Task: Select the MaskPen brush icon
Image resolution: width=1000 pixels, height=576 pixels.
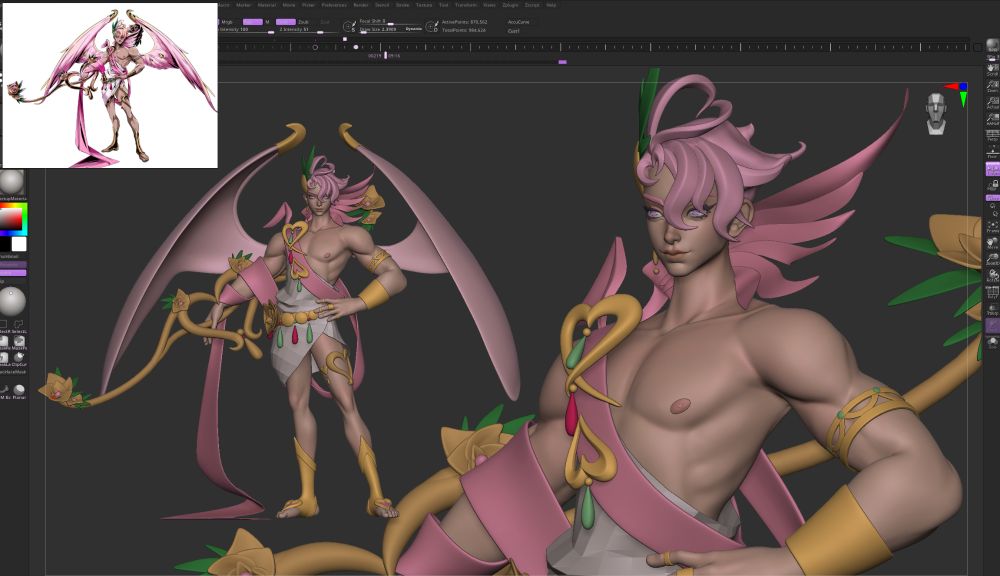Action: 18,341
